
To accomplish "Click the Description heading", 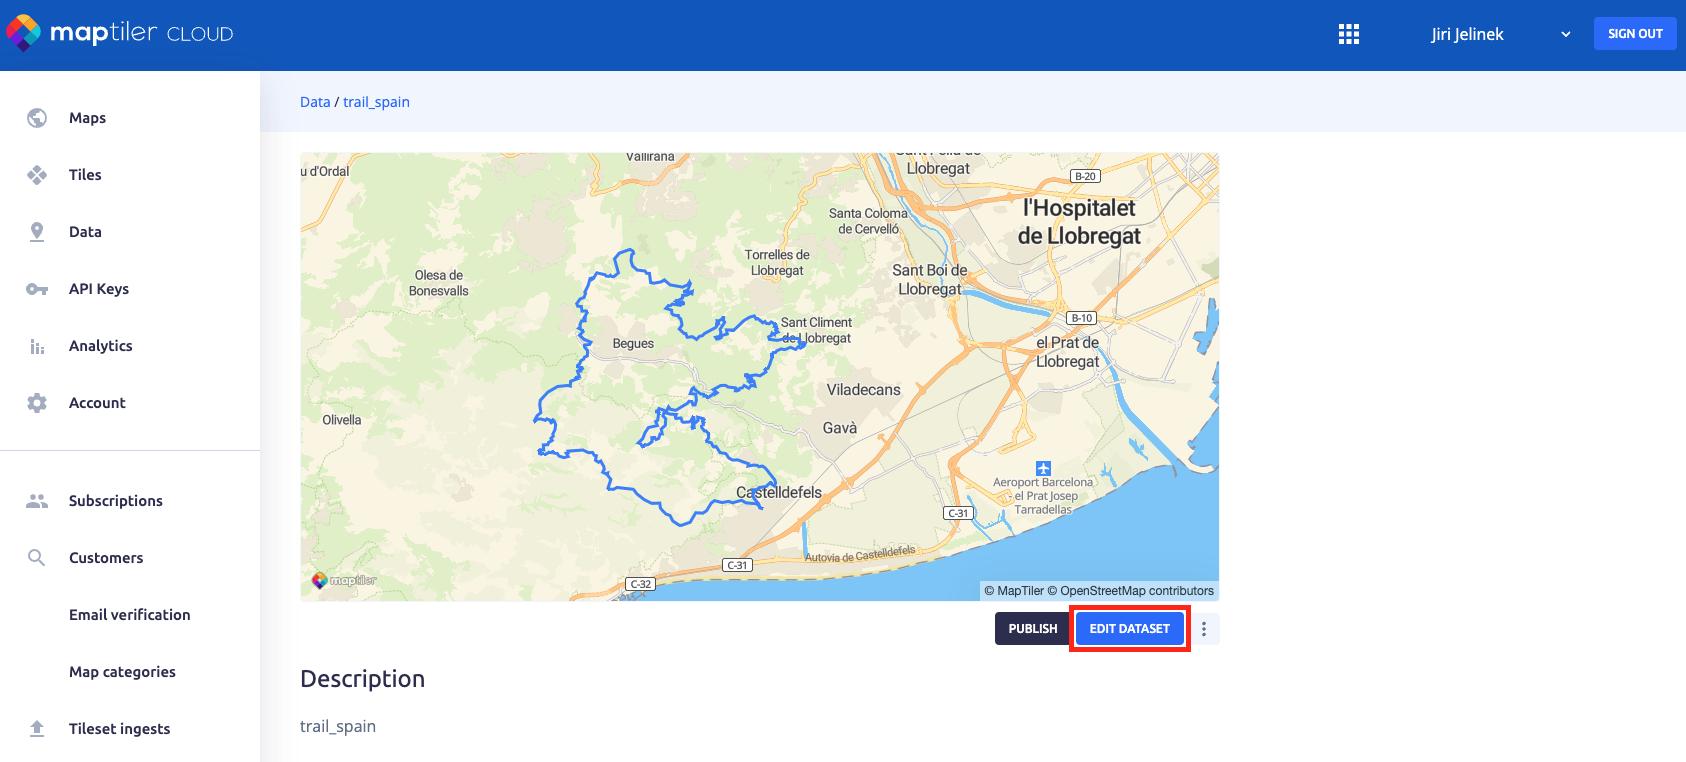I will pyautogui.click(x=362, y=679).
